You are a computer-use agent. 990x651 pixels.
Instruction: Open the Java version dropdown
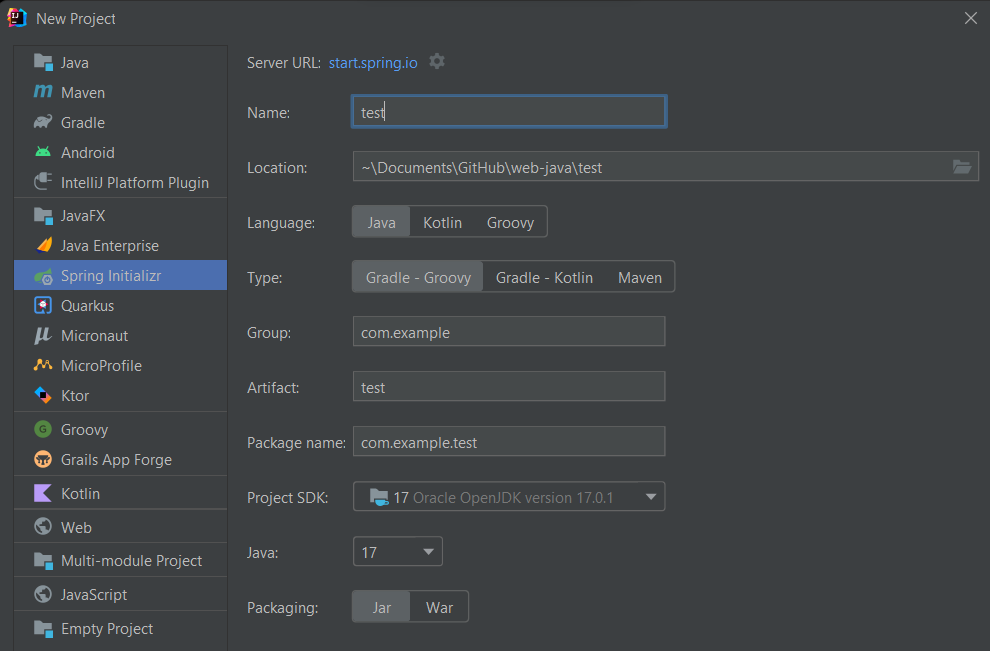(x=398, y=552)
